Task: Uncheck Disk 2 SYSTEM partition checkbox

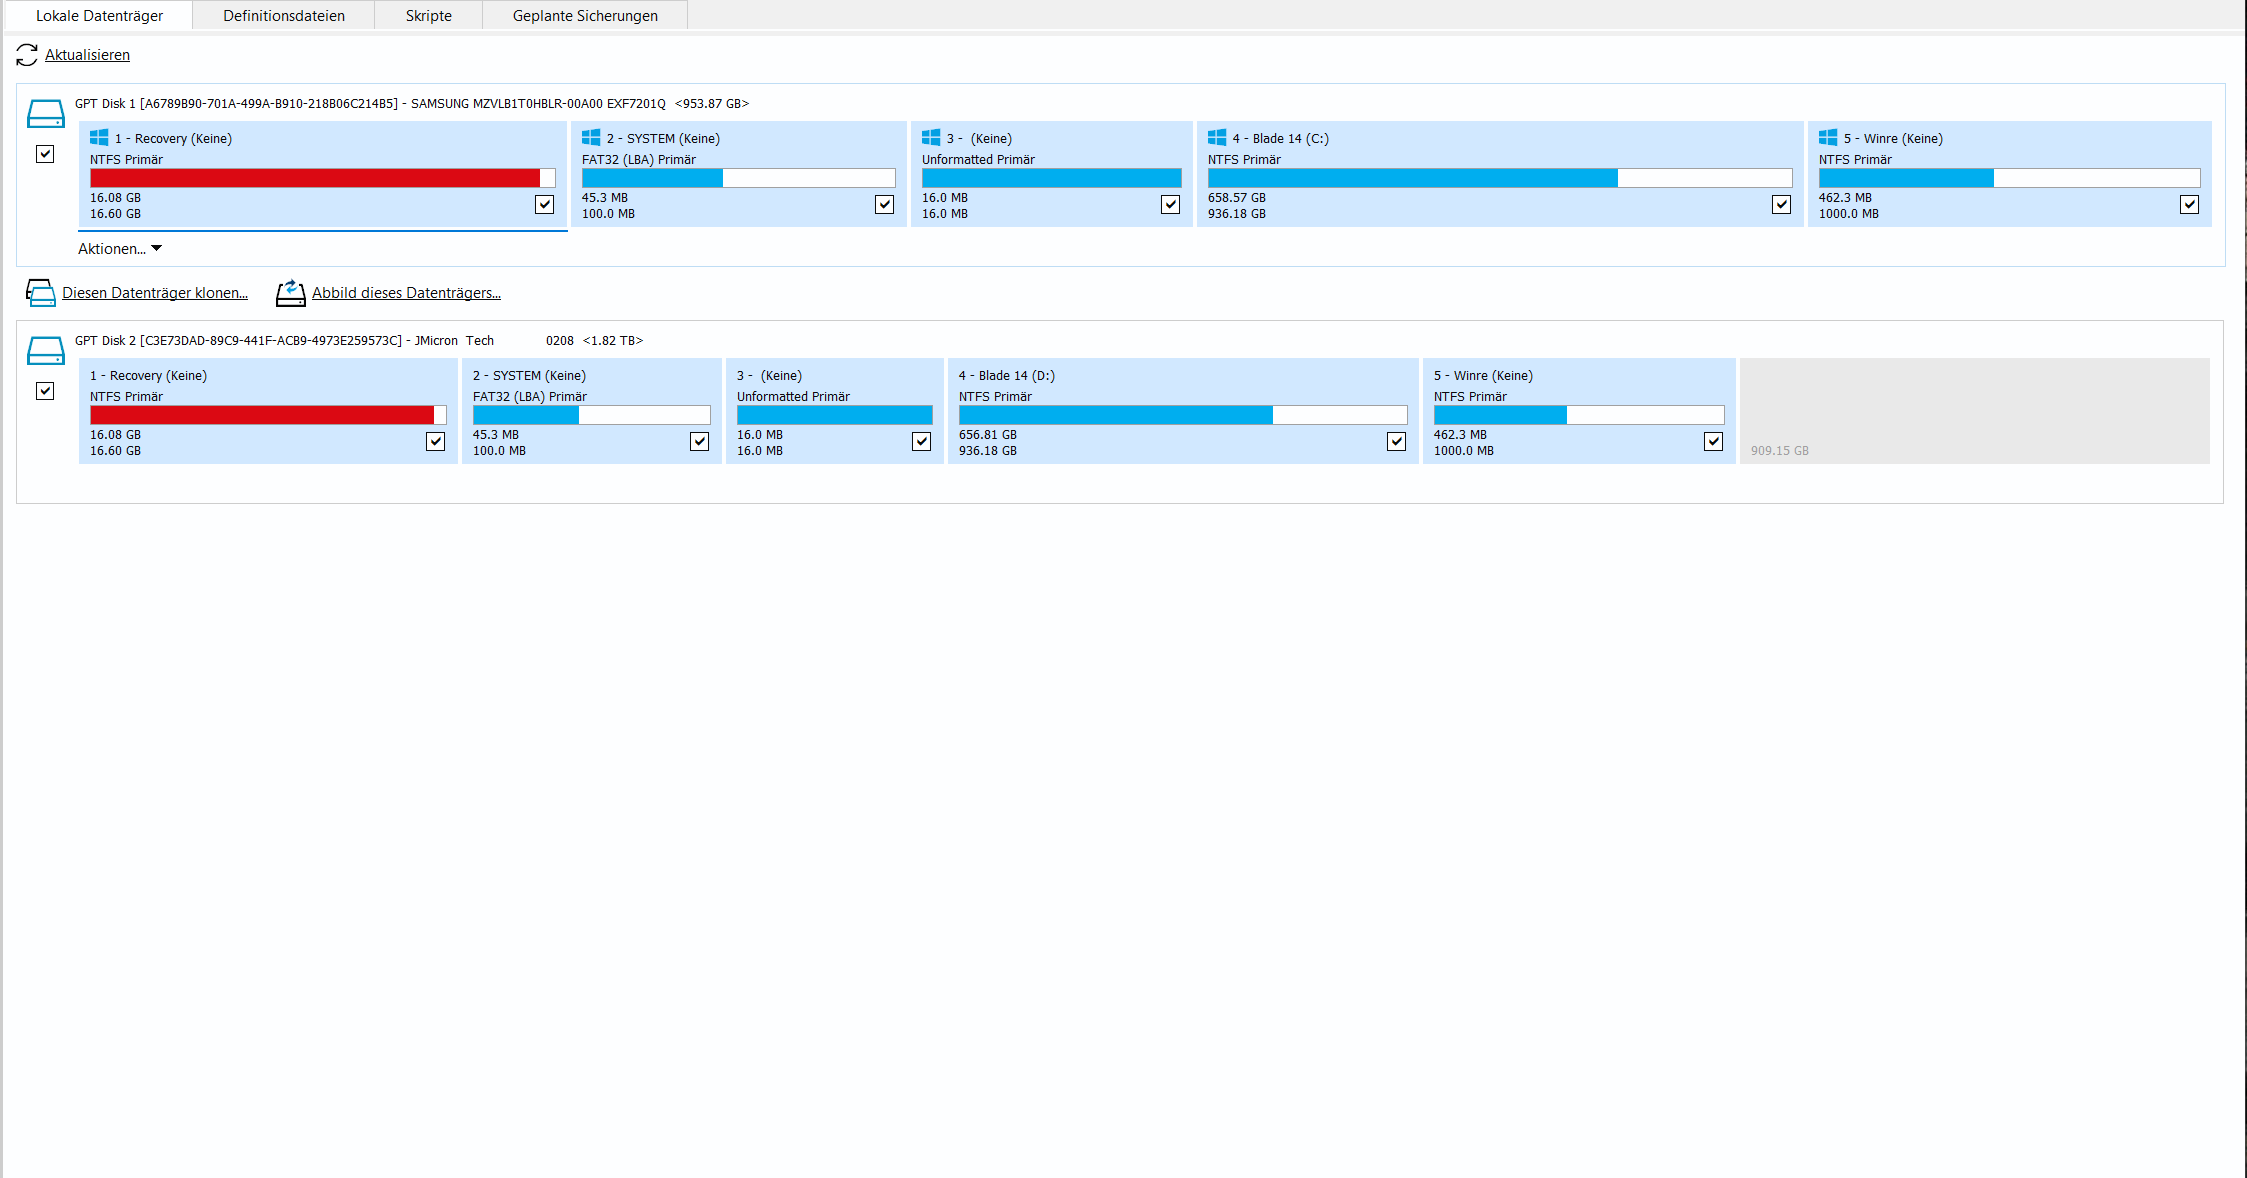Action: pyautogui.click(x=699, y=442)
